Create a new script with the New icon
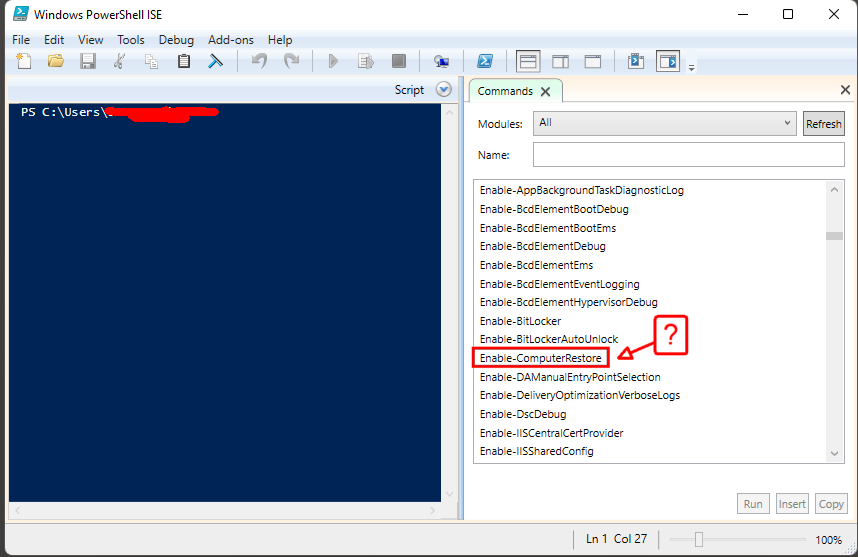The image size is (858, 557). coord(24,61)
